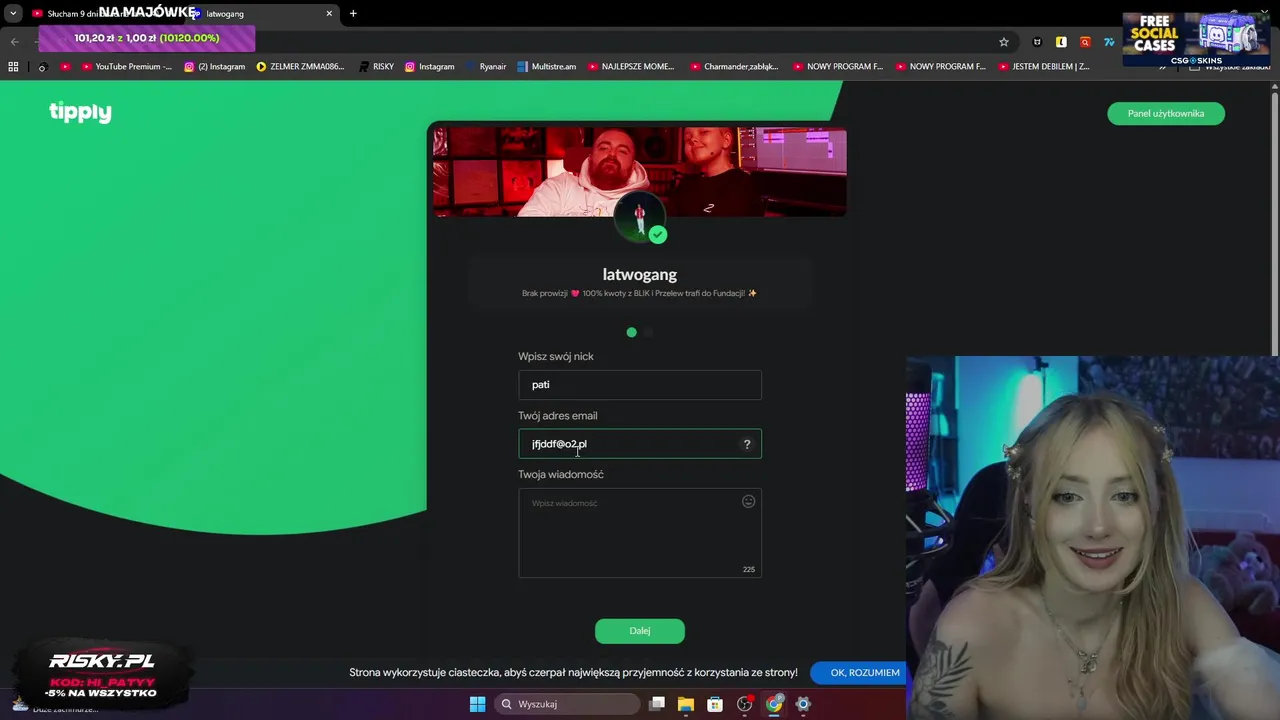This screenshot has height=720, width=1280.
Task: Open Microsoft Store from the taskbar
Action: click(715, 704)
